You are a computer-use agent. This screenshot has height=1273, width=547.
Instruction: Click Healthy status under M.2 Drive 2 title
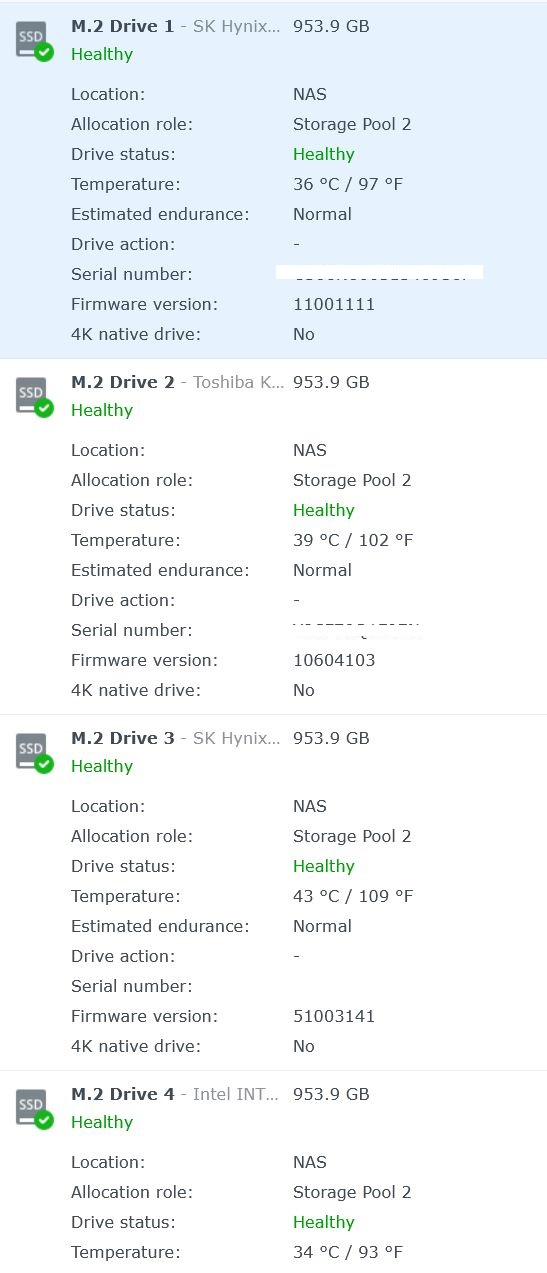pyautogui.click(x=102, y=410)
